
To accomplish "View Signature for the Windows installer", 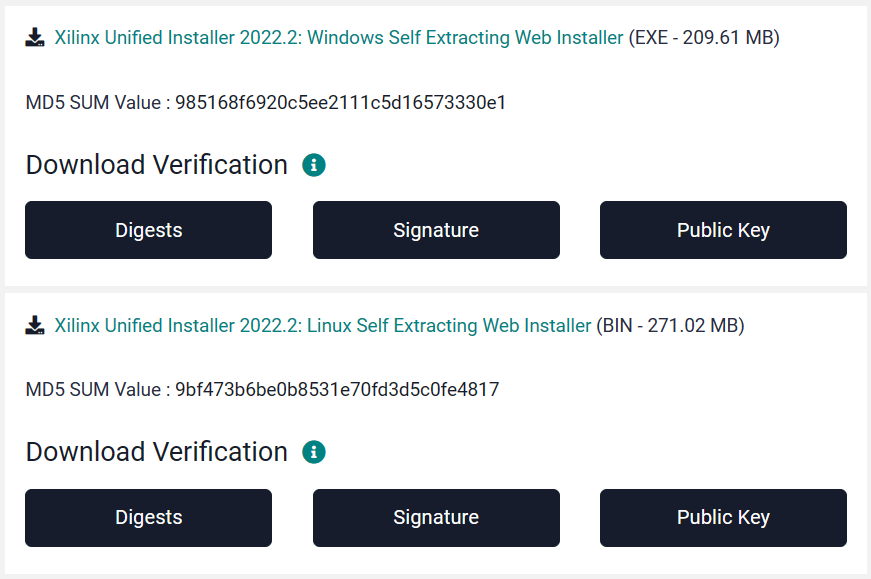I will click(436, 230).
